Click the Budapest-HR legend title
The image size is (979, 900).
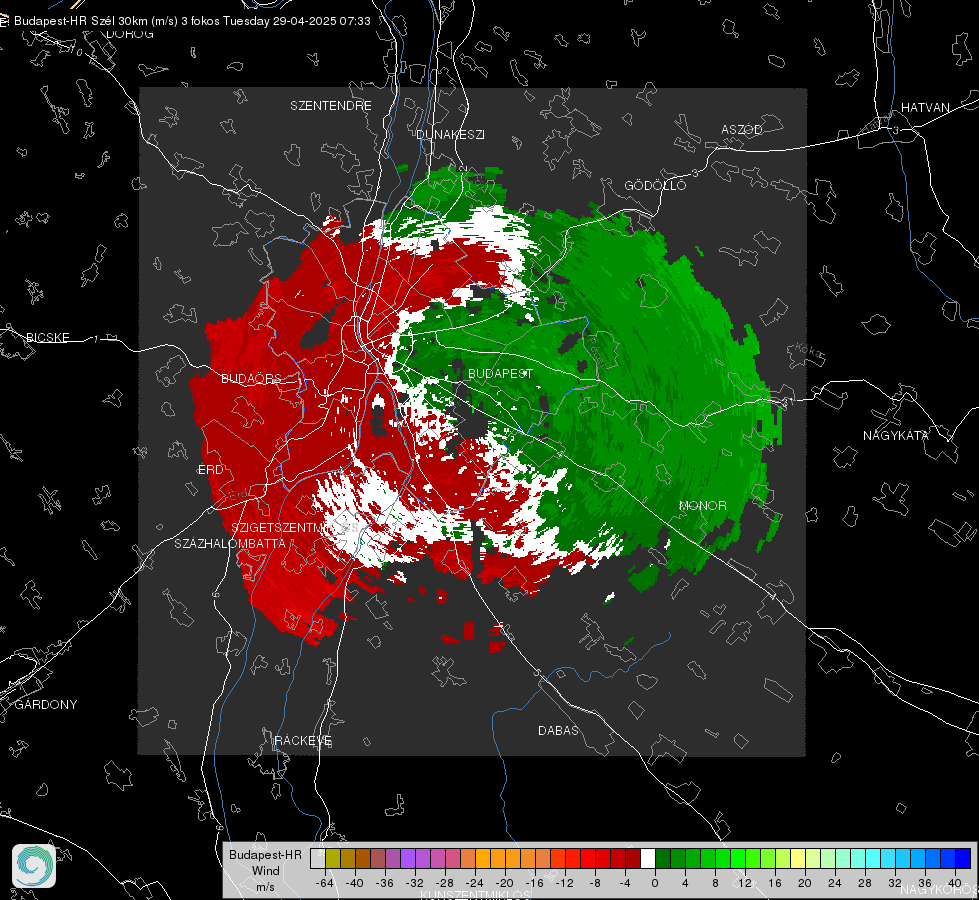(265, 854)
